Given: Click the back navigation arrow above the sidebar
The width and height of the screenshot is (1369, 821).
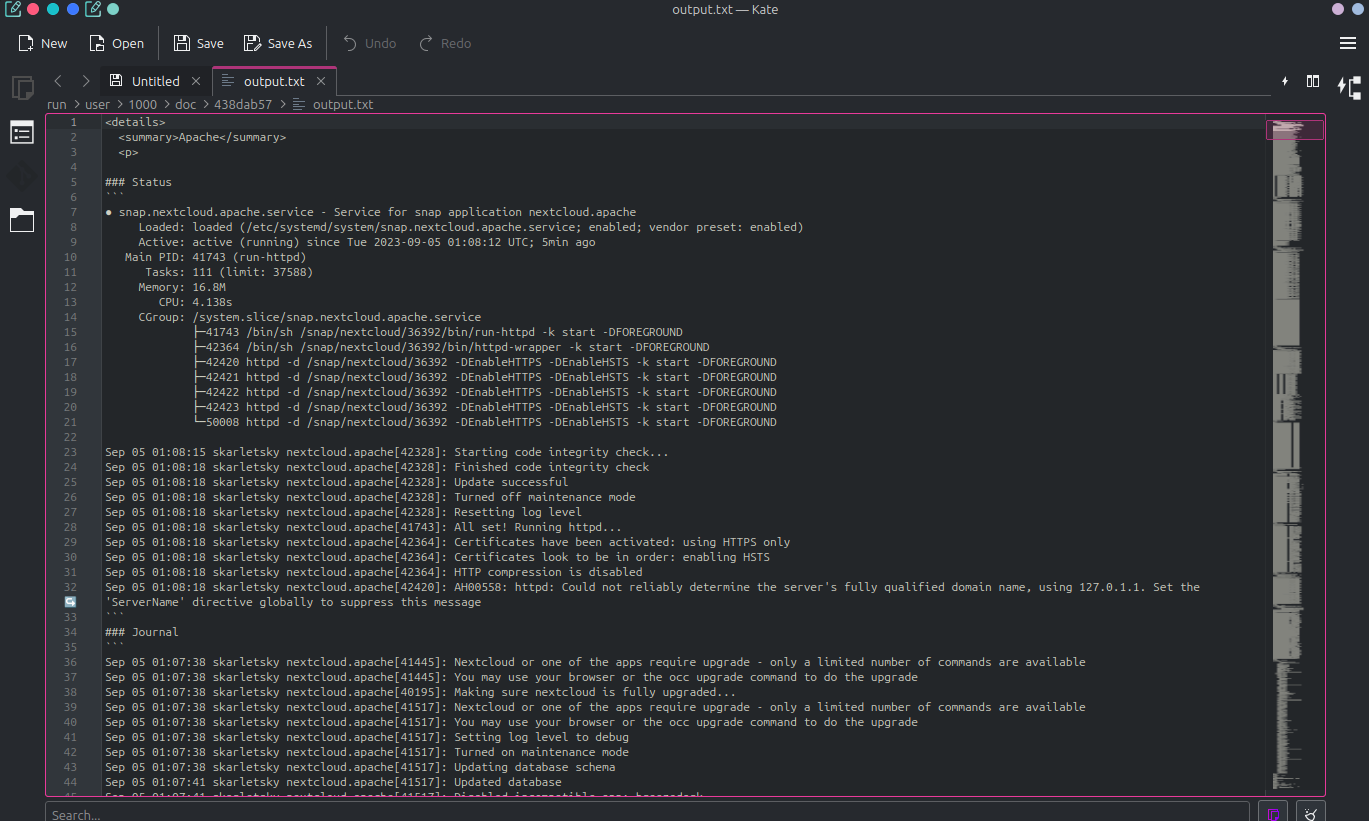Looking at the screenshot, I should pyautogui.click(x=57, y=81).
